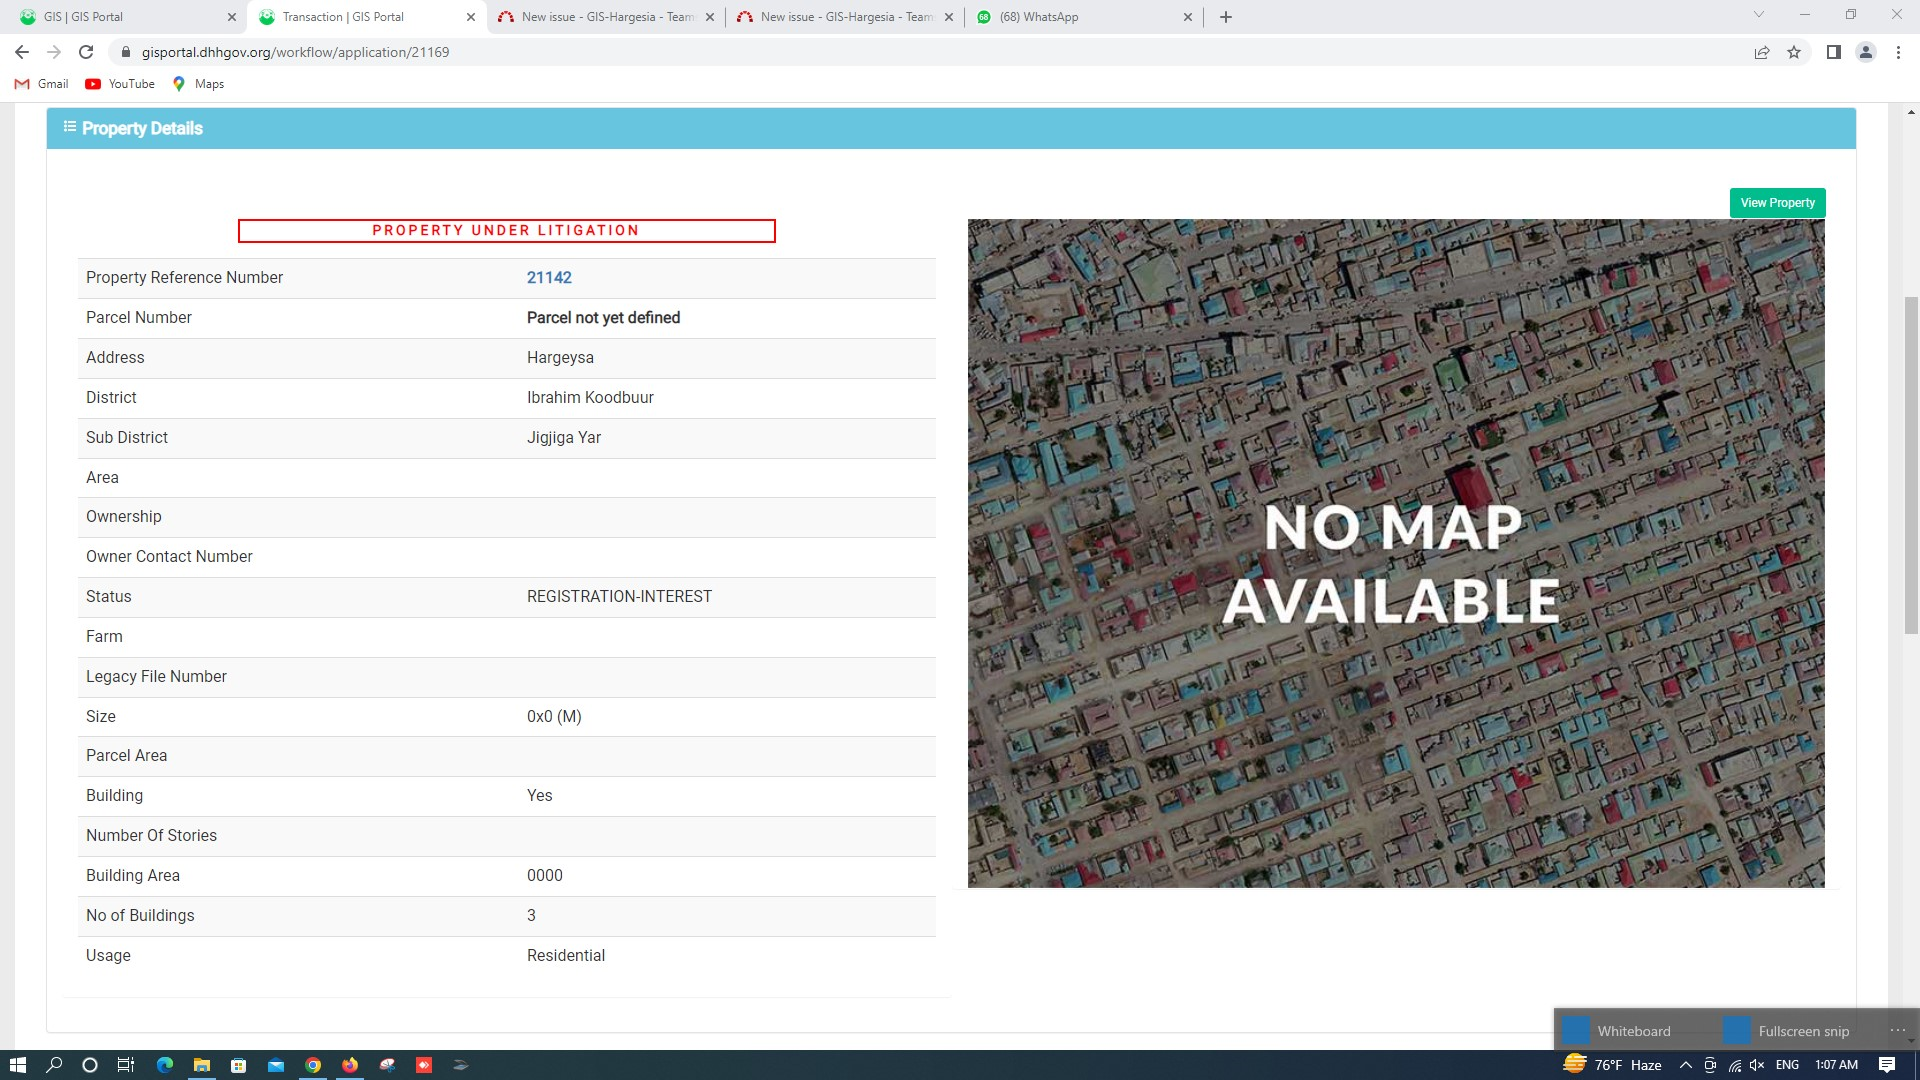The height and width of the screenshot is (1080, 1920).
Task: Switch the ENG input language
Action: 1787,1065
